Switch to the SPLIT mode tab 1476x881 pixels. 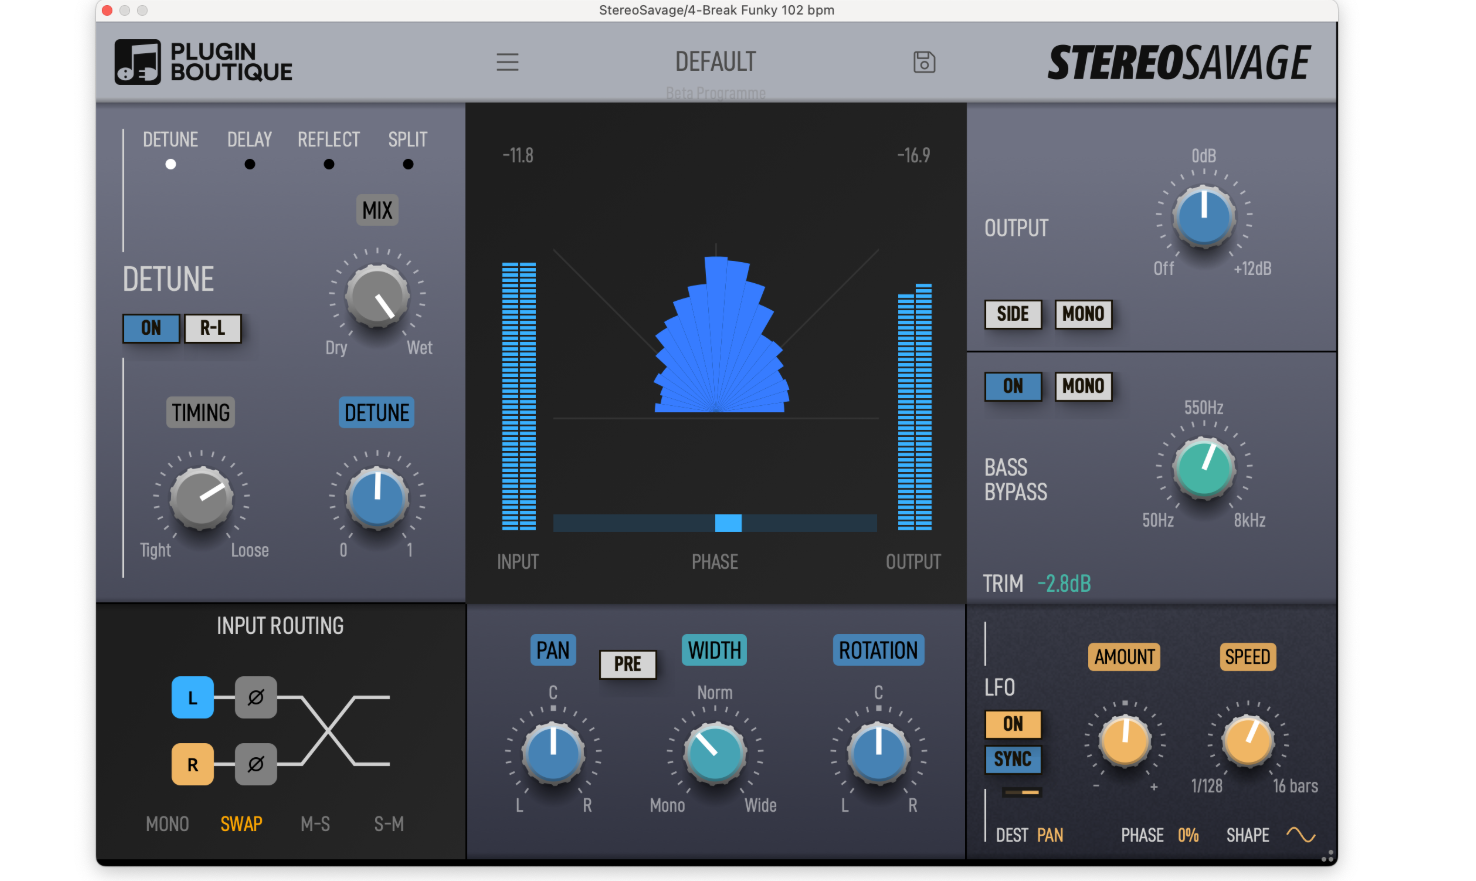pos(408,140)
